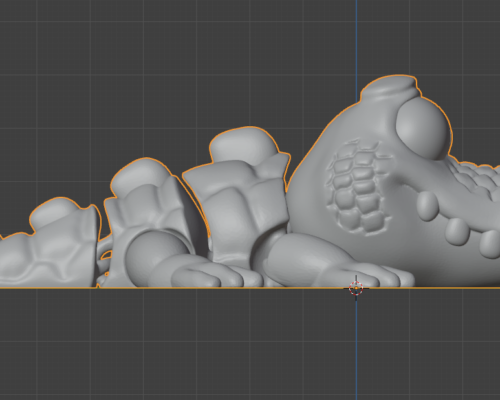Select the crocodile model by its large eye
The width and height of the screenshot is (500, 400).
[423, 128]
